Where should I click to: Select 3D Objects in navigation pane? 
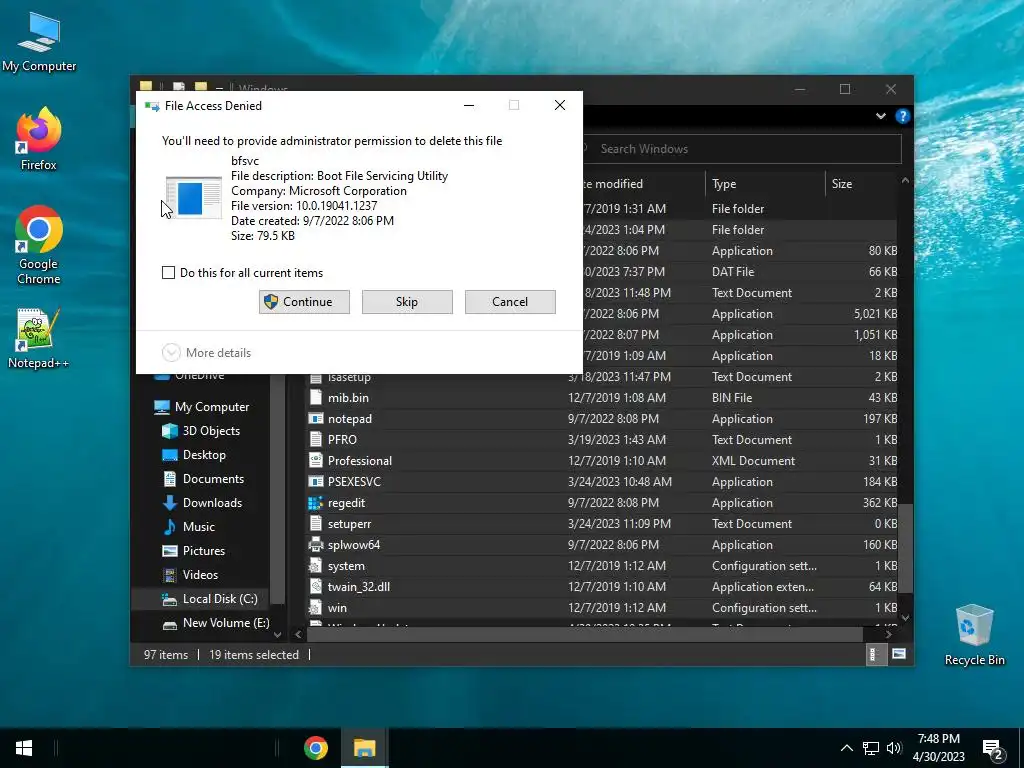[201, 431]
